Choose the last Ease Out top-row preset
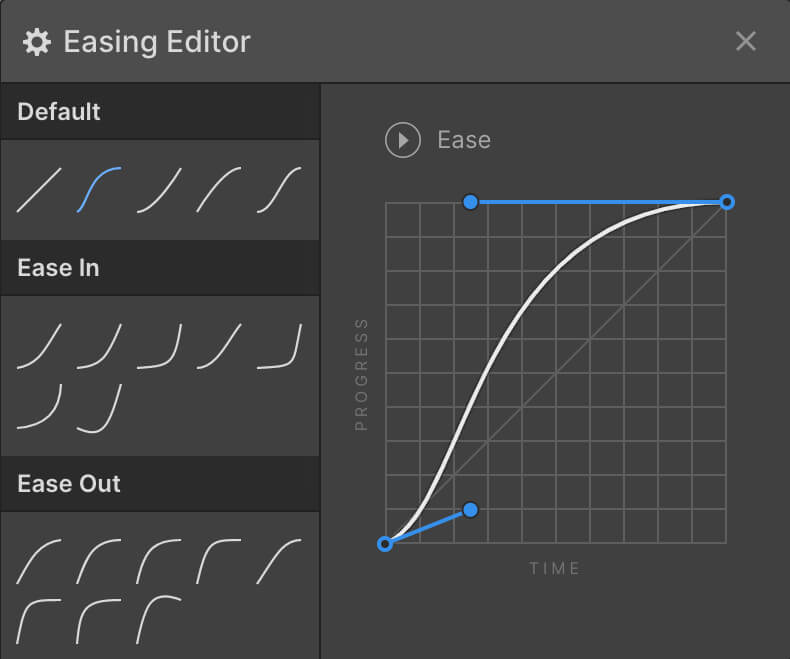 pyautogui.click(x=279, y=561)
